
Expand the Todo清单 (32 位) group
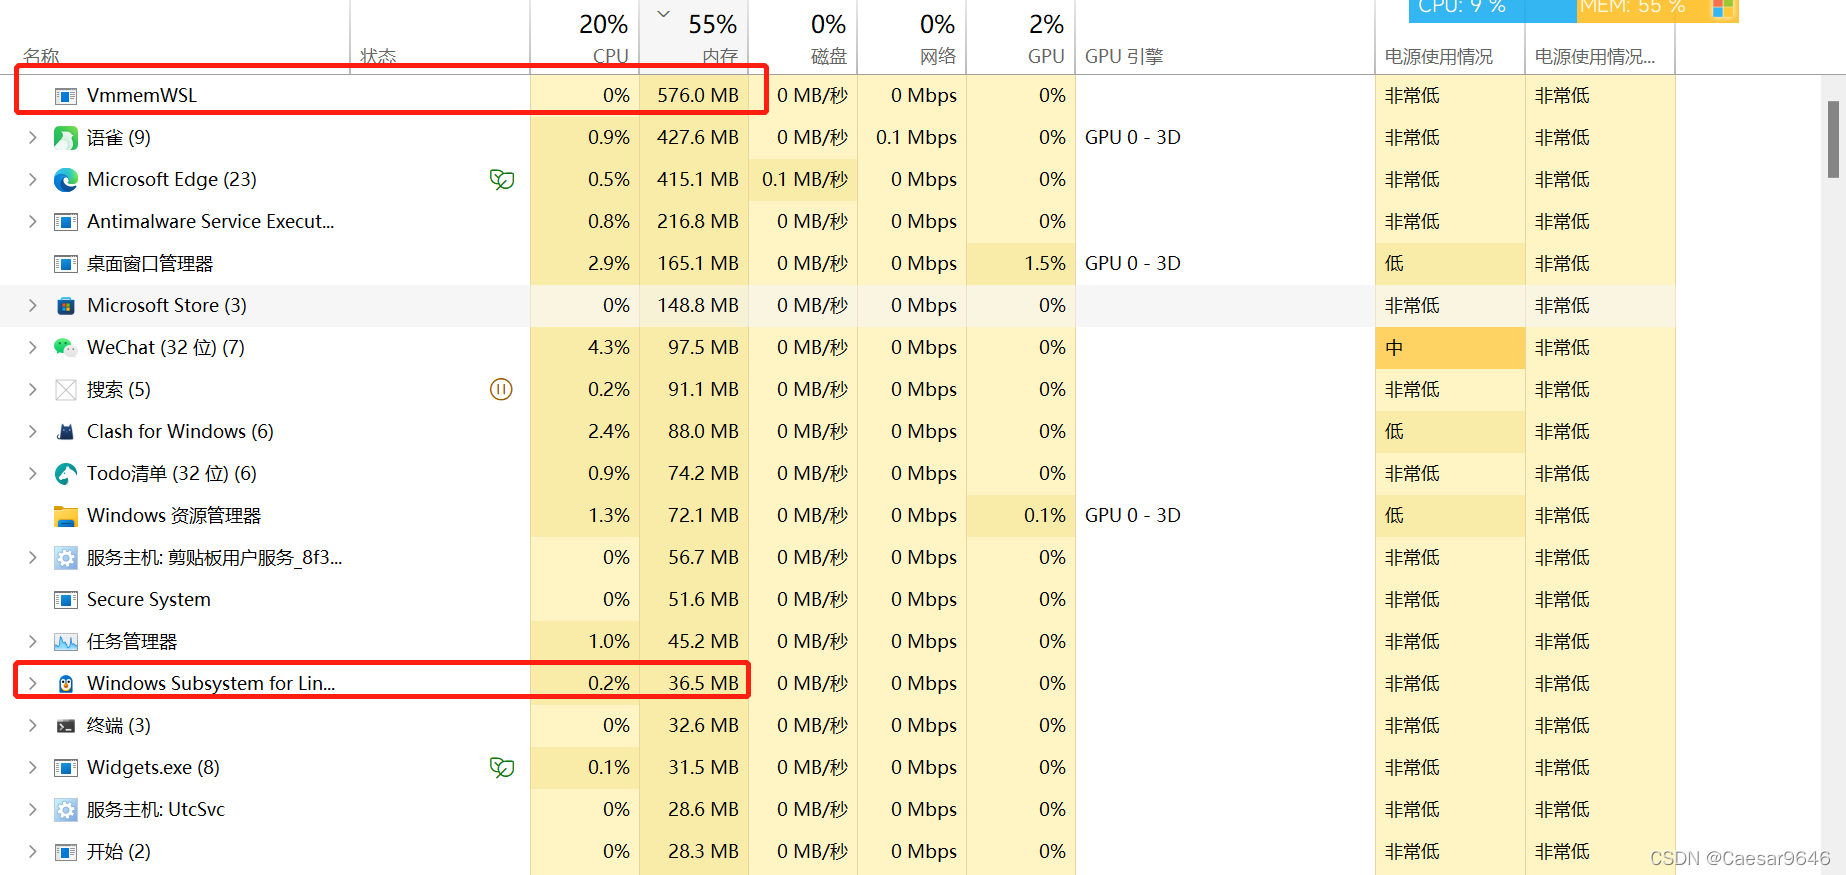pos(32,473)
